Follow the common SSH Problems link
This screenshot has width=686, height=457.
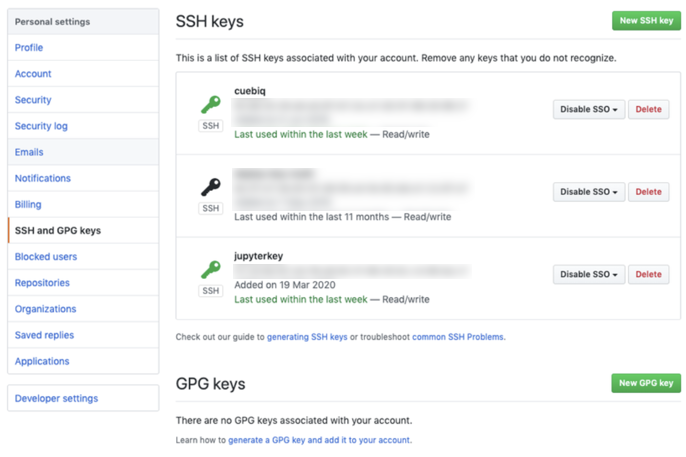[457, 337]
